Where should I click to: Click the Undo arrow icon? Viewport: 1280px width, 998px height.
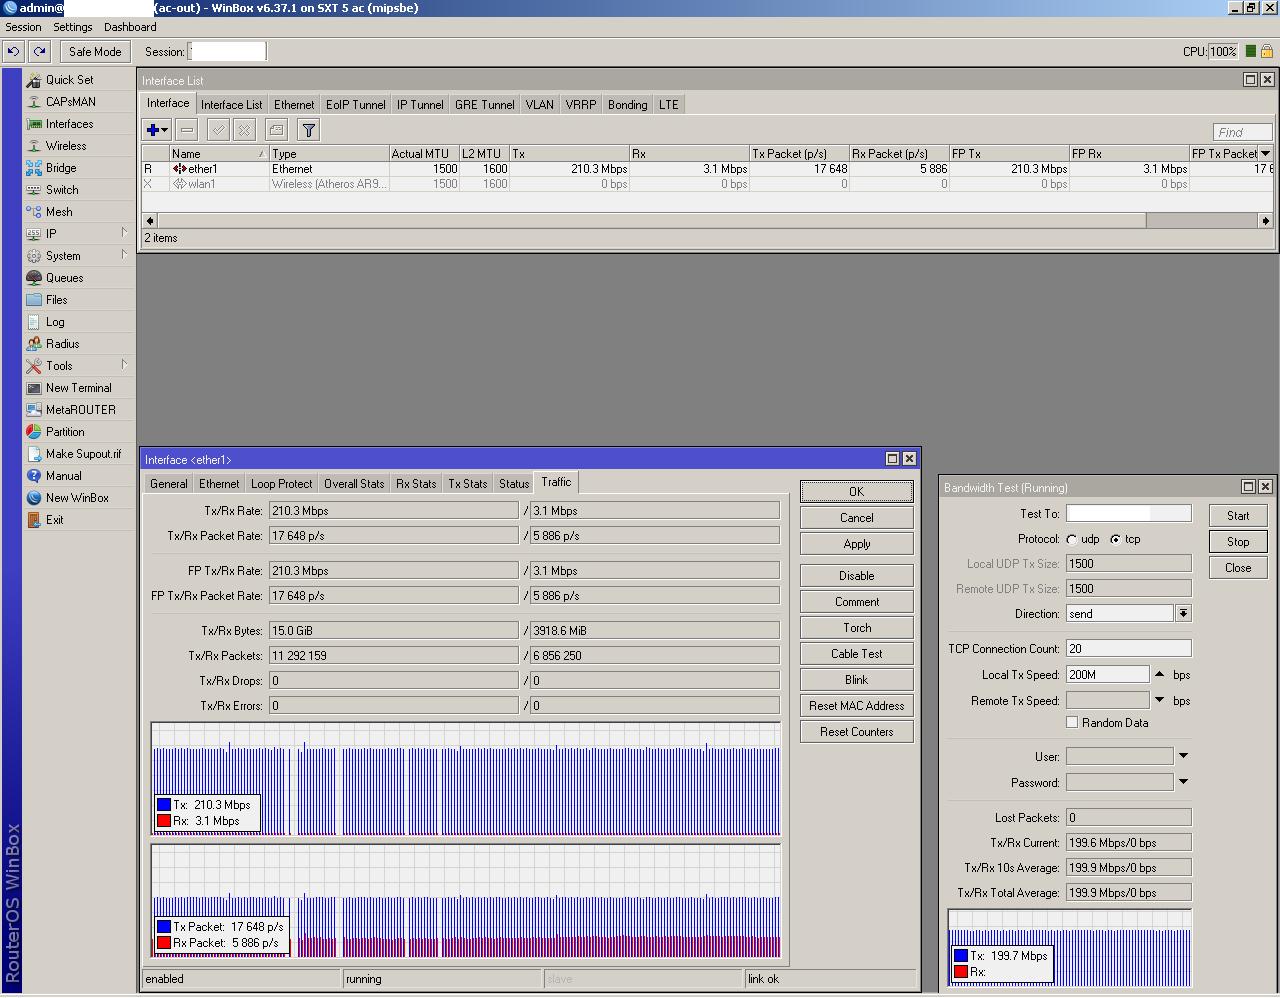[14, 51]
